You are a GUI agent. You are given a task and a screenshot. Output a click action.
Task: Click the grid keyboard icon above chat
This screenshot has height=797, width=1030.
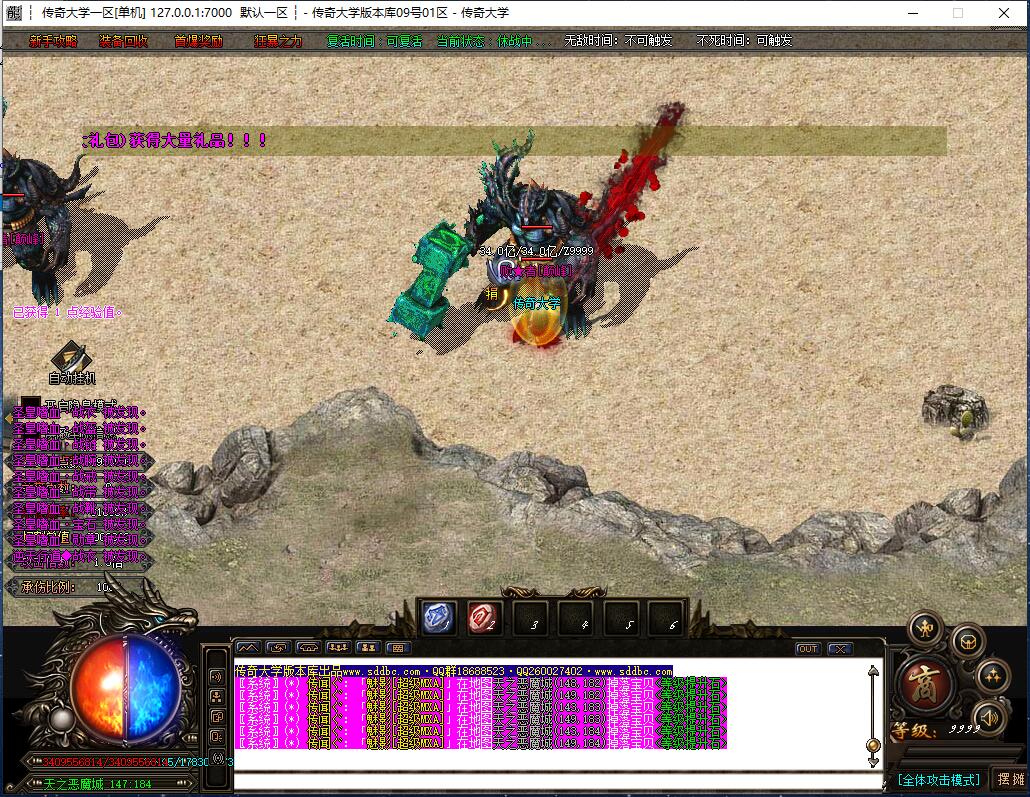pos(397,648)
